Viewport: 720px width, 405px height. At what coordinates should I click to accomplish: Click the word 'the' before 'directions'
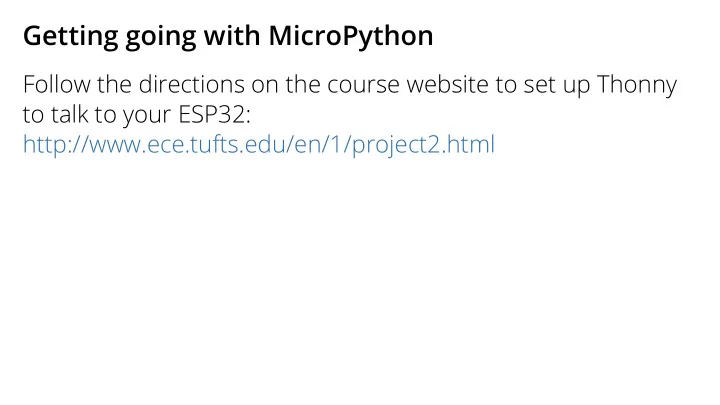pyautogui.click(x=114, y=84)
